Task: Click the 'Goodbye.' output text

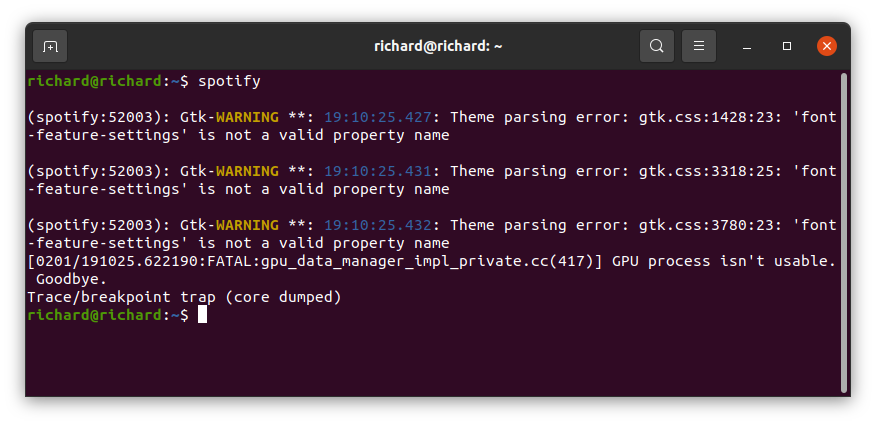Action: tap(71, 279)
